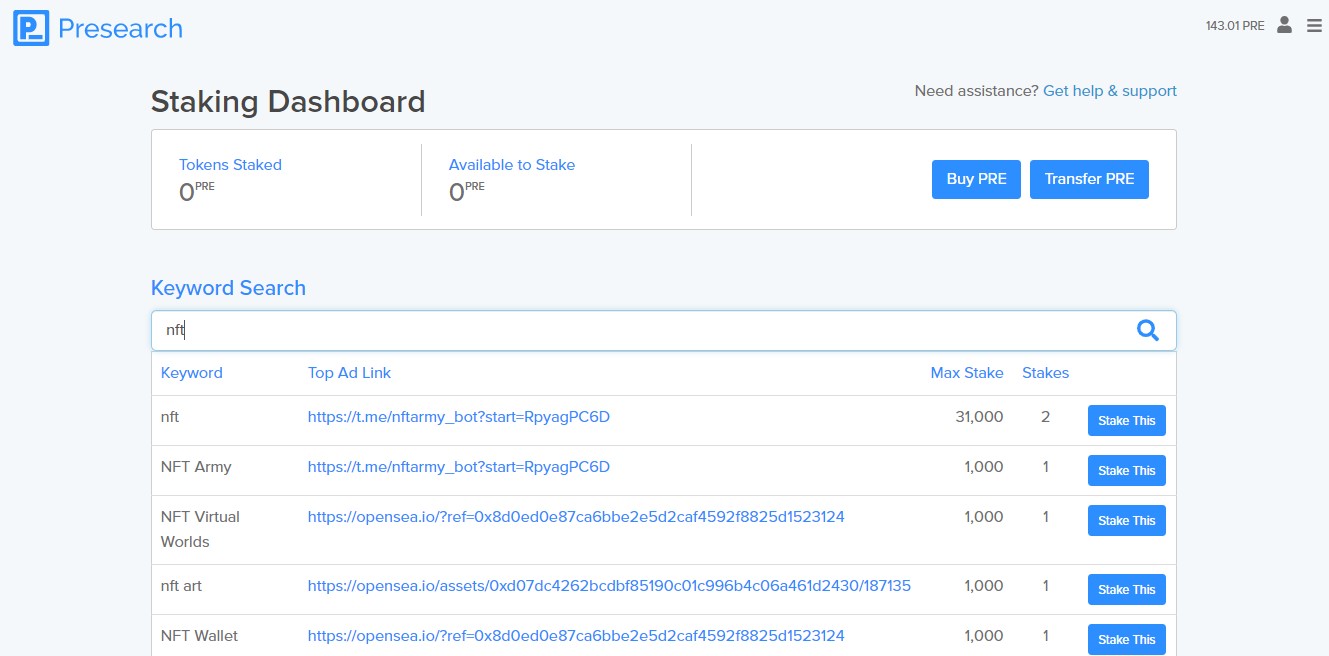Click the 'NFT Wallet' keyword cell
This screenshot has width=1329, height=656.
pos(199,636)
